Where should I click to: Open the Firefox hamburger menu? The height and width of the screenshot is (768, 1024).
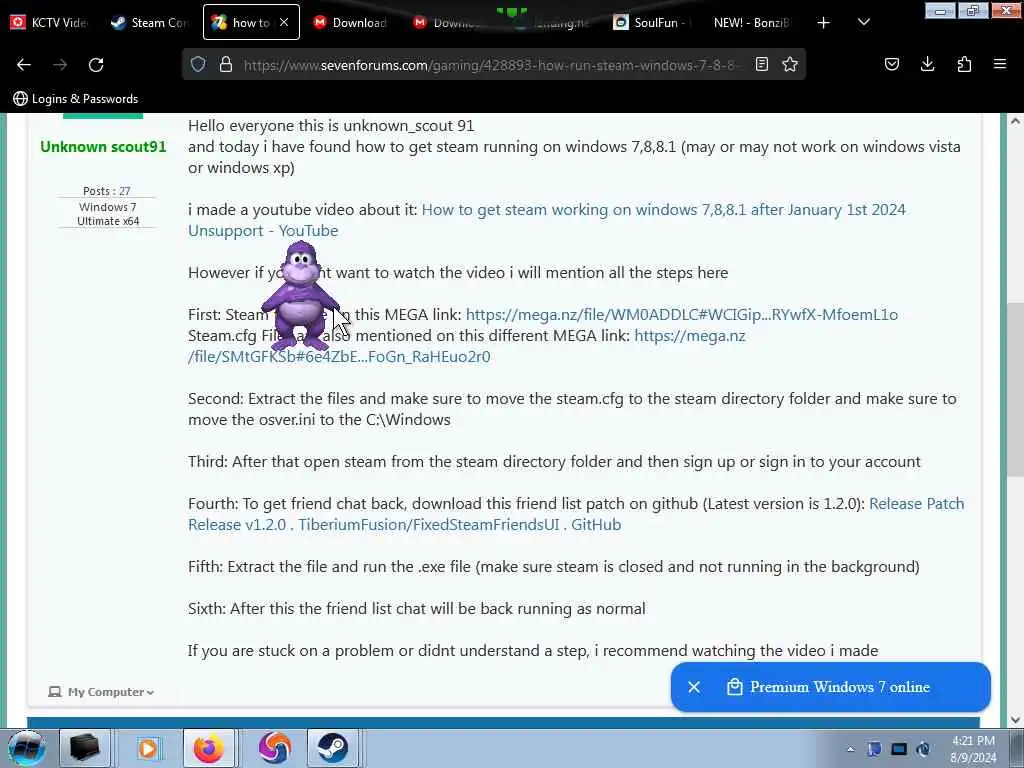click(x=1000, y=64)
